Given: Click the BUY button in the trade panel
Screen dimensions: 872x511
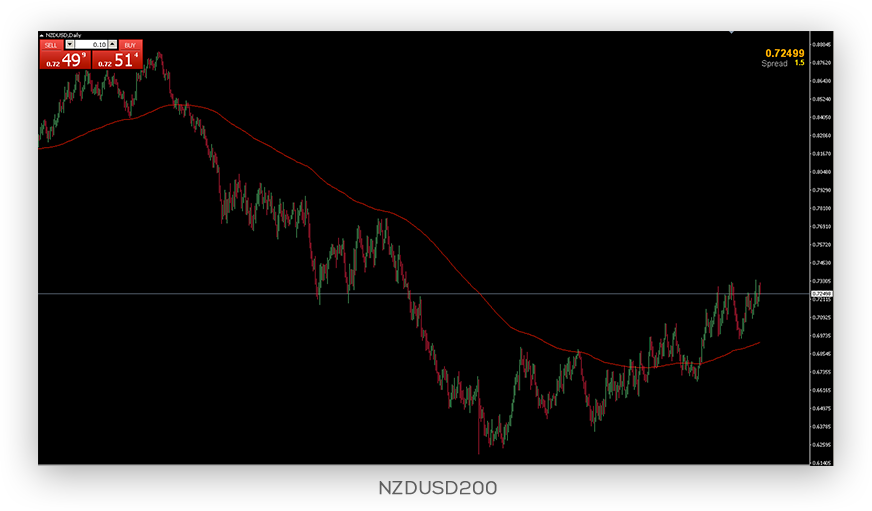Looking at the screenshot, I should [130, 45].
